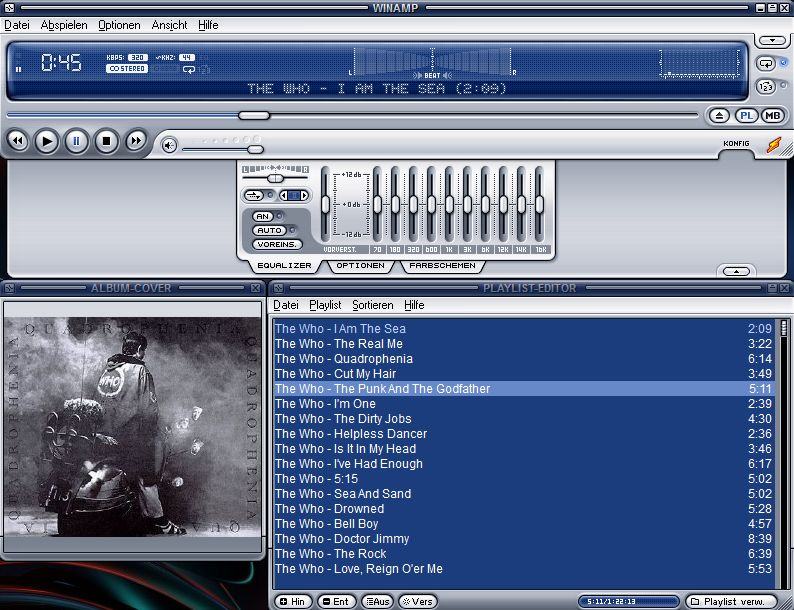Increase crossfade value with right arrow
The image size is (794, 610).
click(304, 195)
